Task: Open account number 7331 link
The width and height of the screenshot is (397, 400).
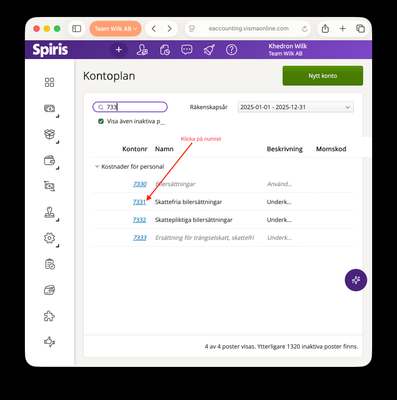Action: pos(139,202)
